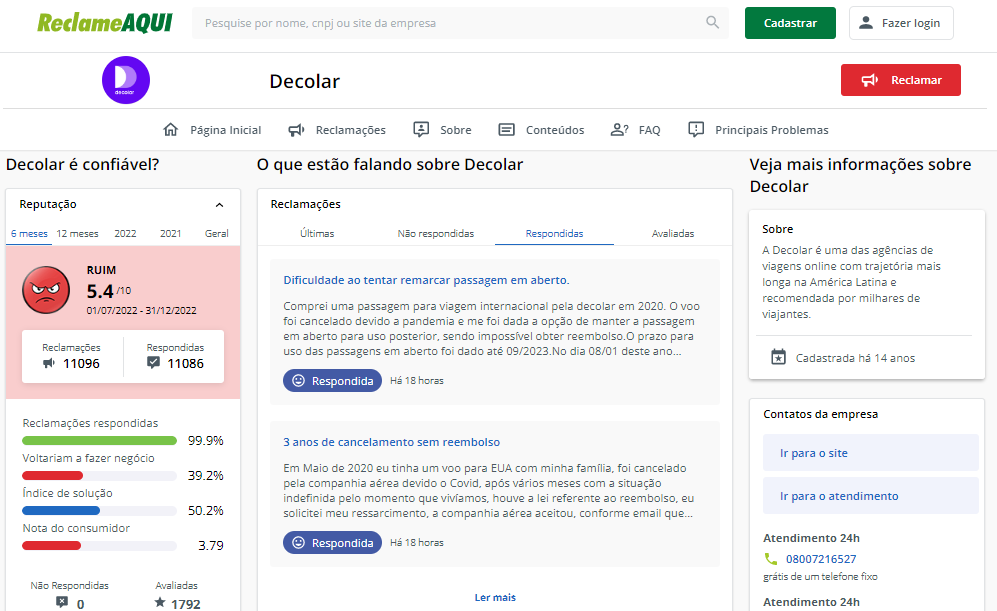Open the Não respondidas complaints tab
This screenshot has width=997, height=611.
(x=436, y=233)
